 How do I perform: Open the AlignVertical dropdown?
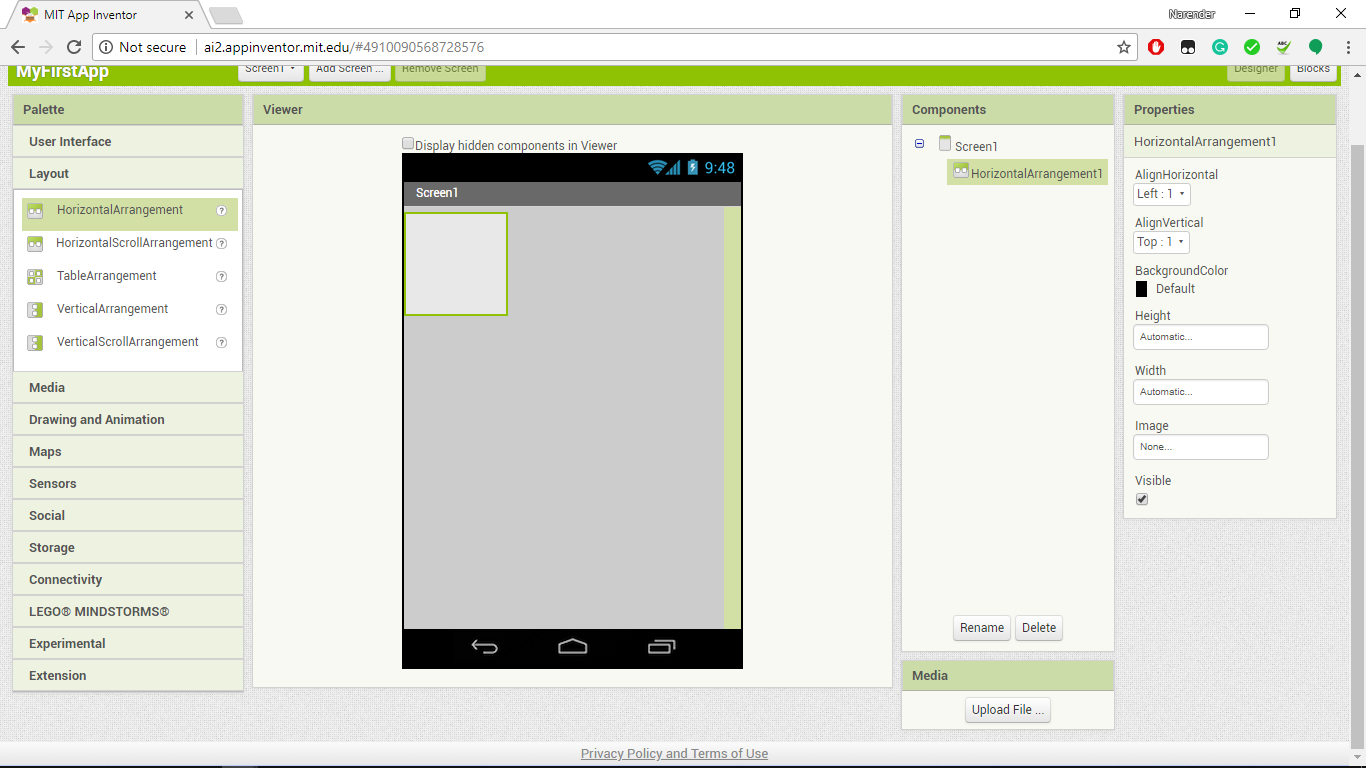(1161, 242)
